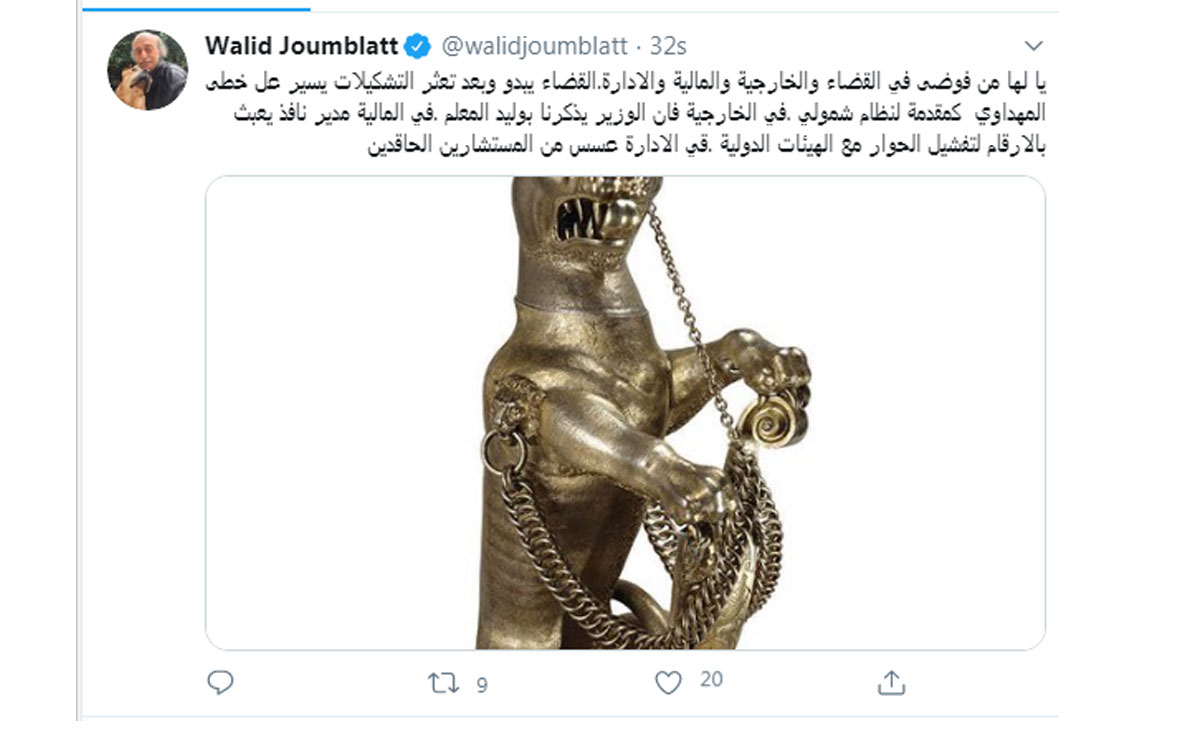This screenshot has height=740, width=1200.
Task: Open the golden statue image attachment
Action: tap(625, 413)
